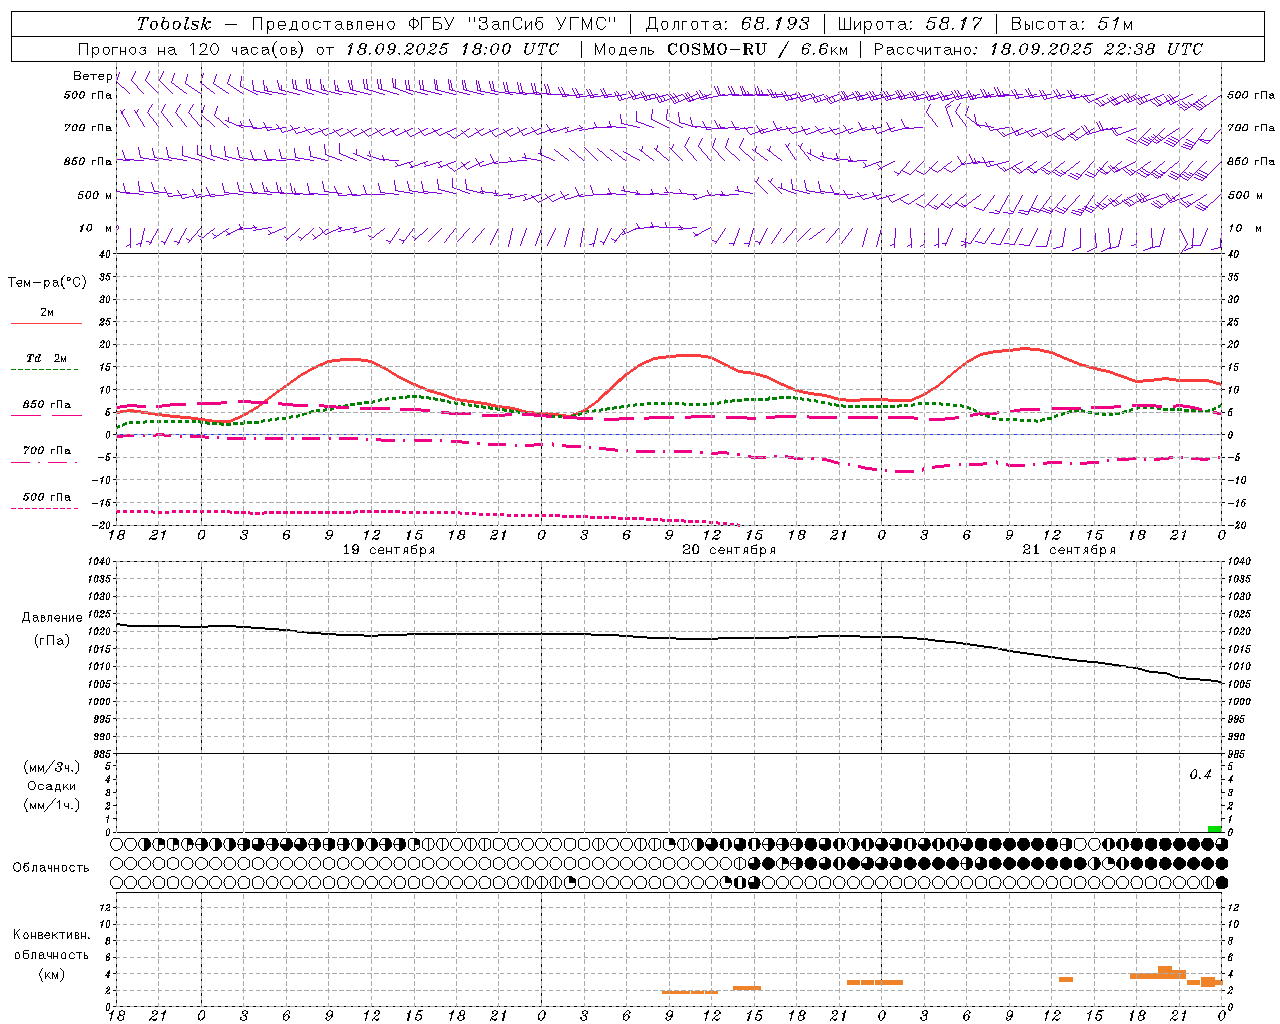Image resolution: width=1280 pixels, height=1024 pixels.
Task: Click the 2м temperature legend label
Action: pyautogui.click(x=47, y=312)
